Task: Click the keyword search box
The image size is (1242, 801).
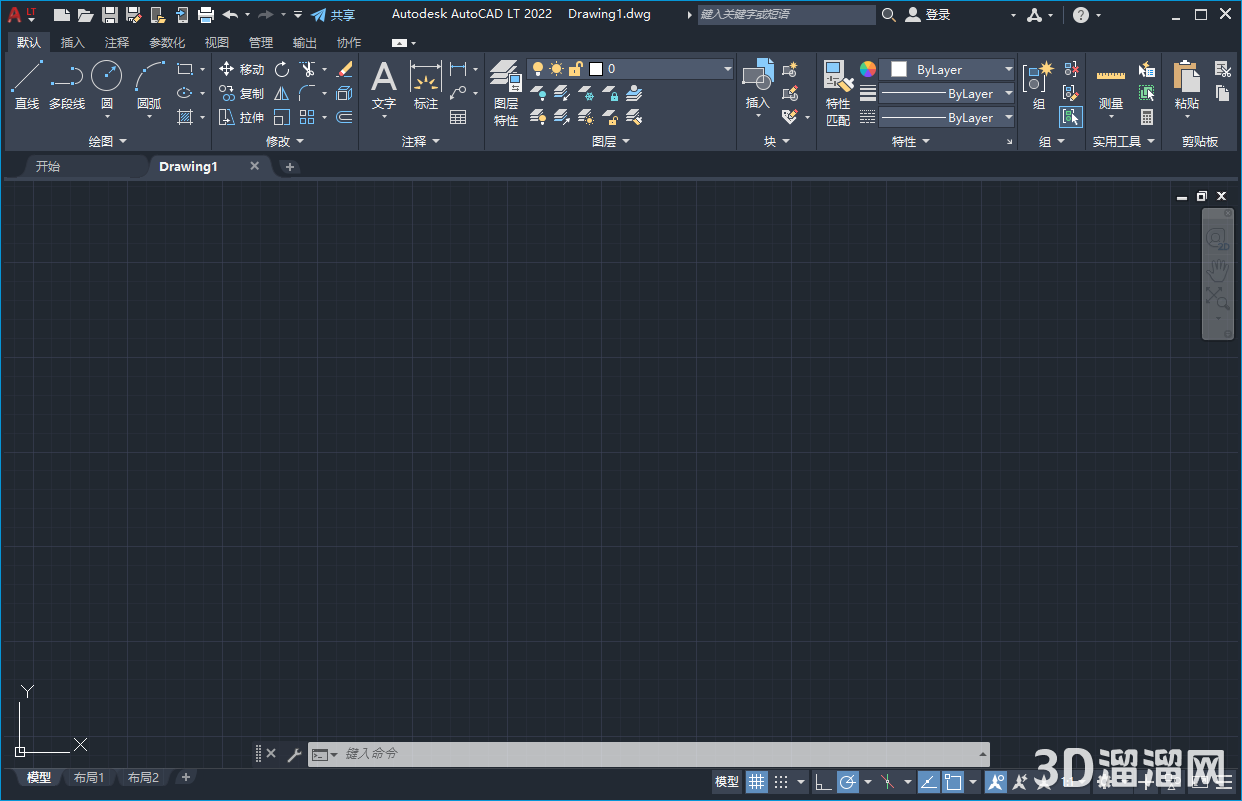Action: [786, 15]
